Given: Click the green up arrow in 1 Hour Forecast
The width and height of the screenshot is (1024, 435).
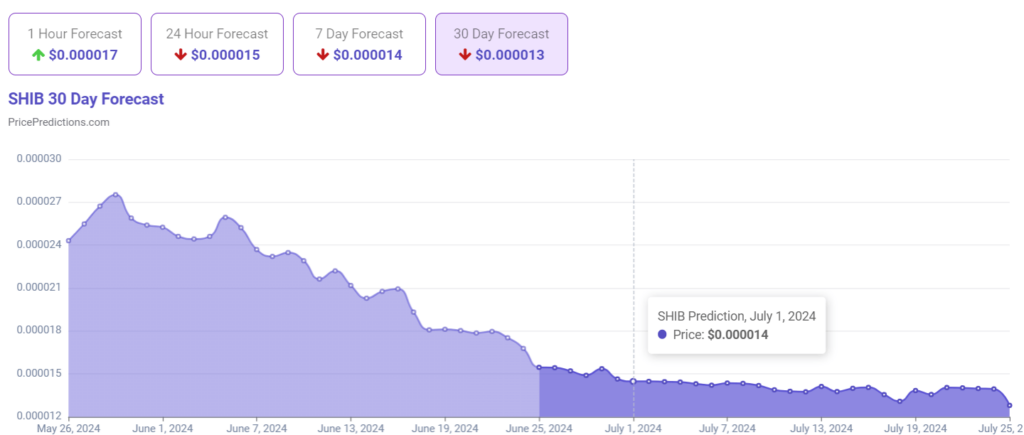Looking at the screenshot, I should tap(39, 54).
